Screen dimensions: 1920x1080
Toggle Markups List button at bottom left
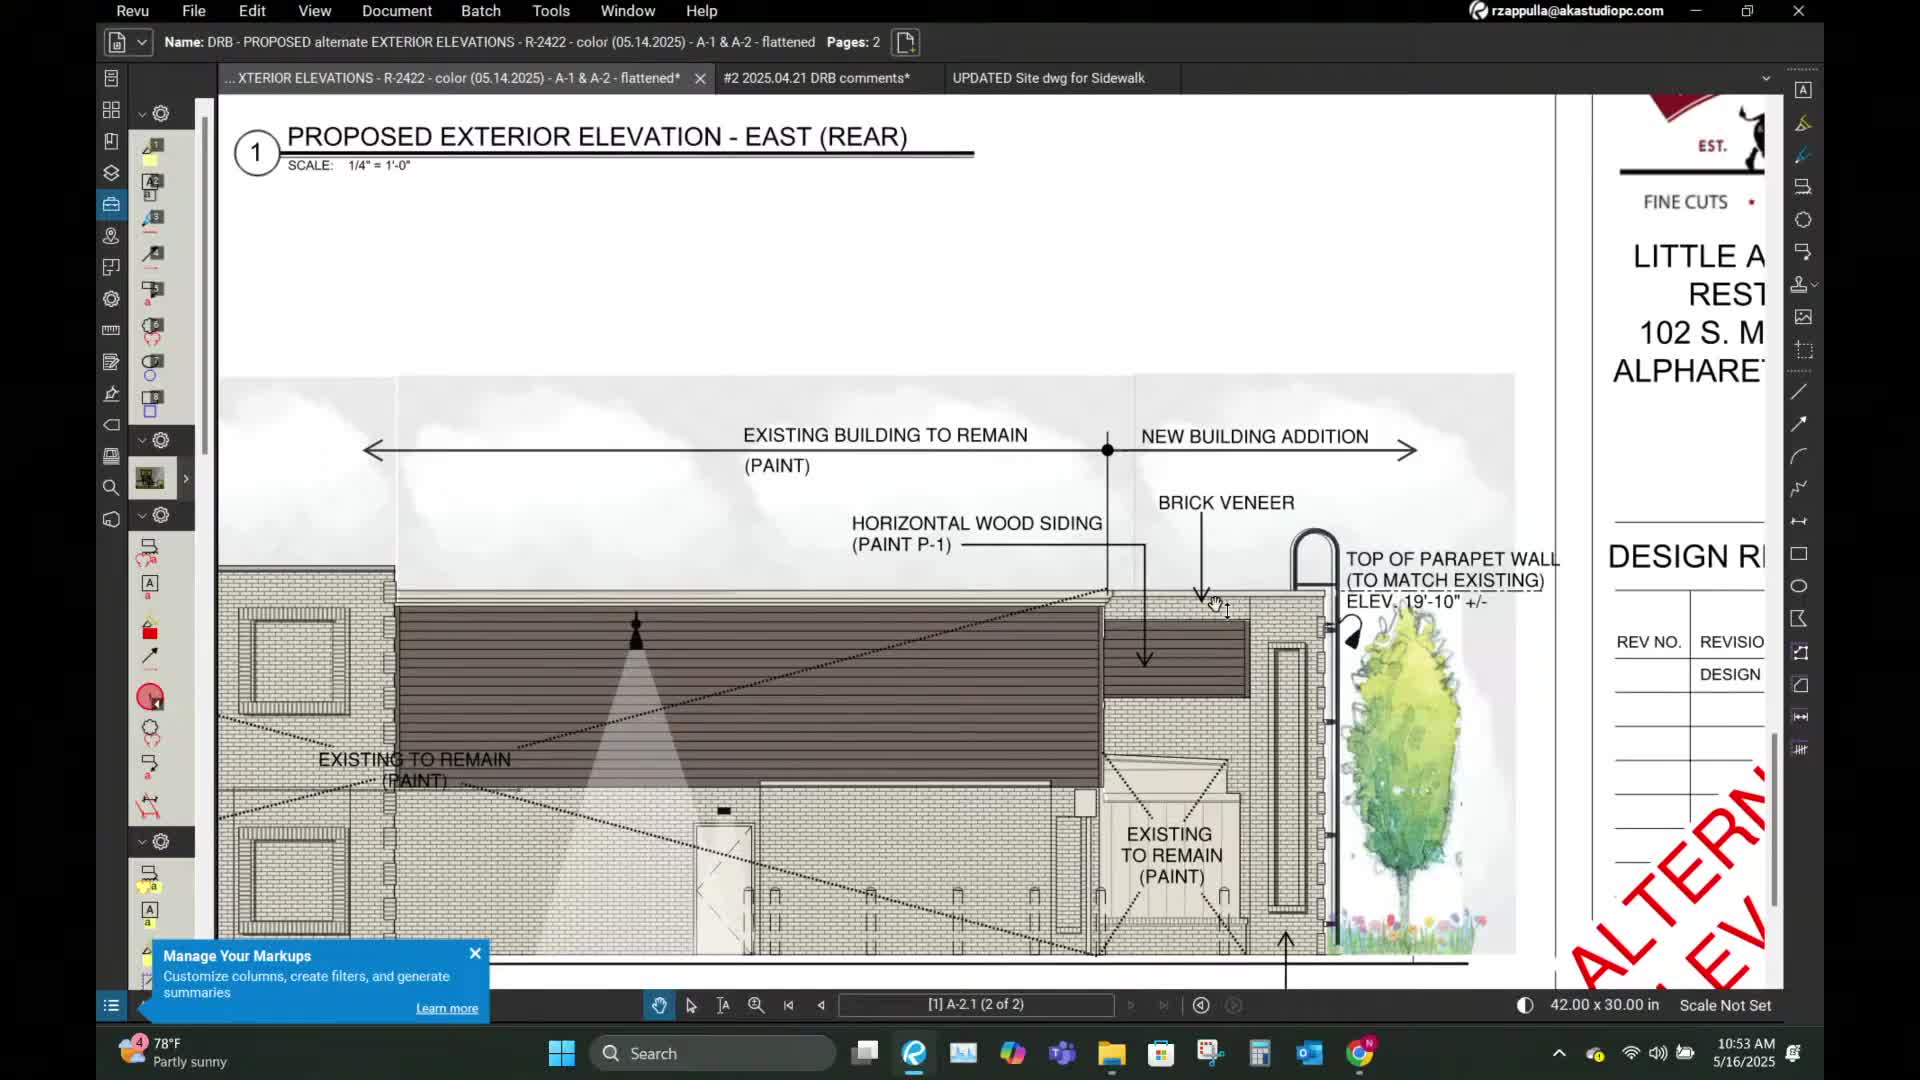pos(111,1006)
